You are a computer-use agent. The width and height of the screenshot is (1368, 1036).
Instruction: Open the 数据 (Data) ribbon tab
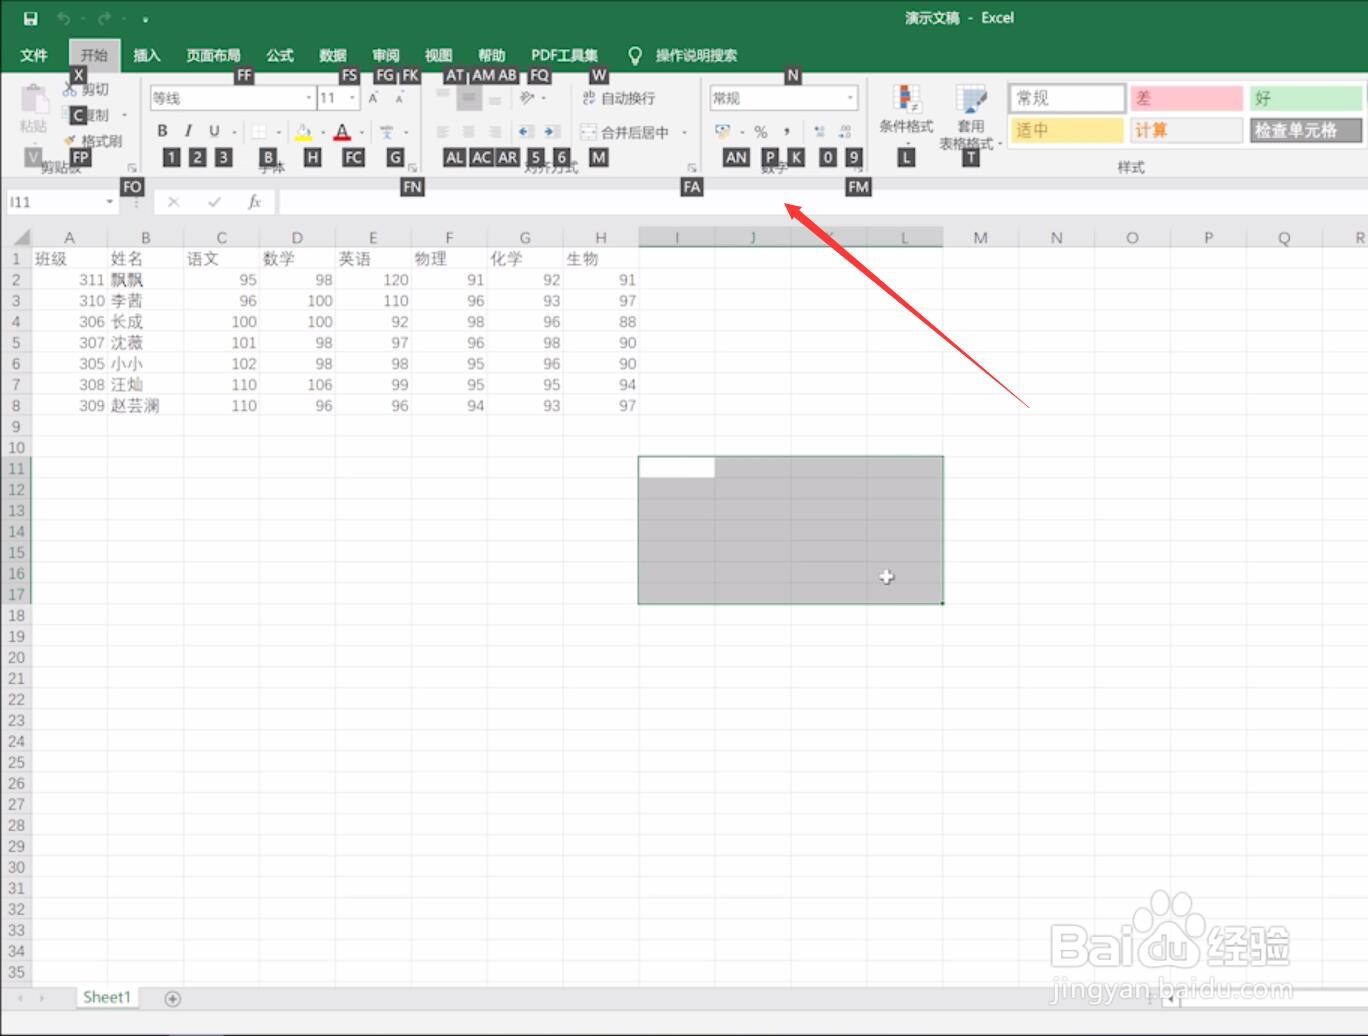pos(333,55)
